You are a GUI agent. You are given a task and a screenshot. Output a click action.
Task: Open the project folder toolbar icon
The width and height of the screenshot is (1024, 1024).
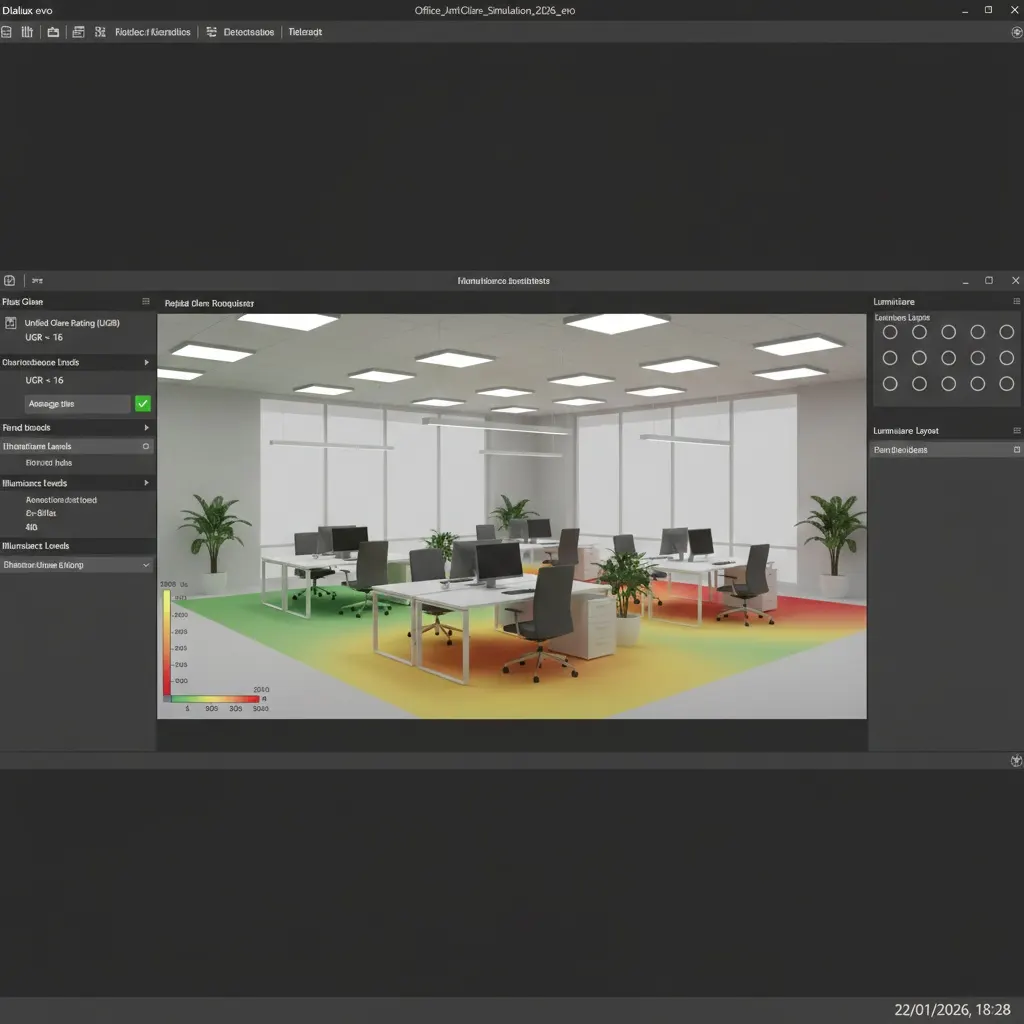(55, 31)
